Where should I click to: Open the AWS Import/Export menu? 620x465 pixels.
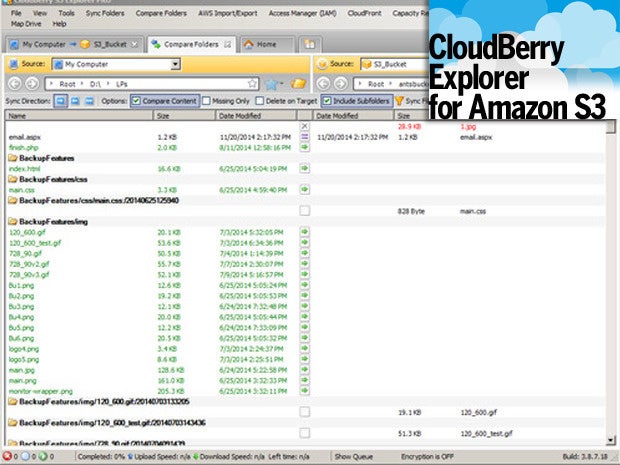tap(228, 13)
